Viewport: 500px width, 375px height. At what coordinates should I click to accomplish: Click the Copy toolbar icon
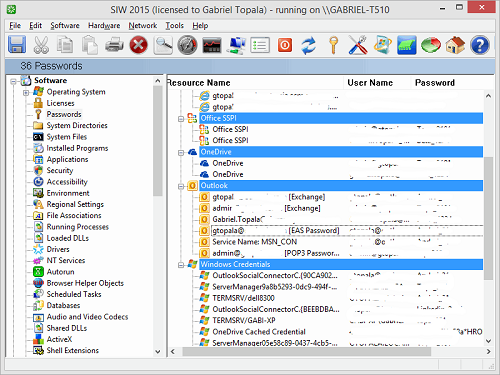pos(65,45)
